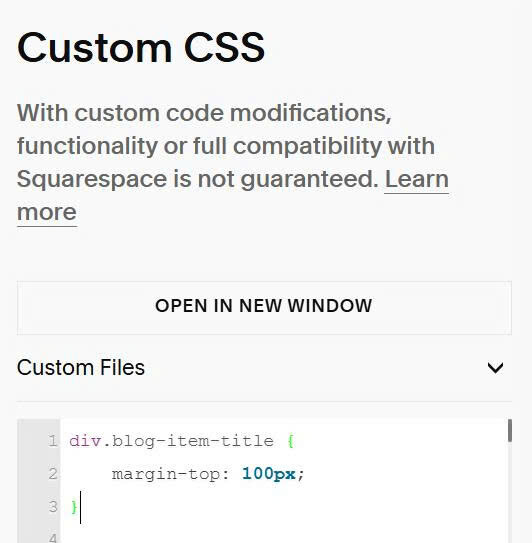This screenshot has height=543, width=532.
Task: Click the Custom CSS panel heading
Action: 141,47
